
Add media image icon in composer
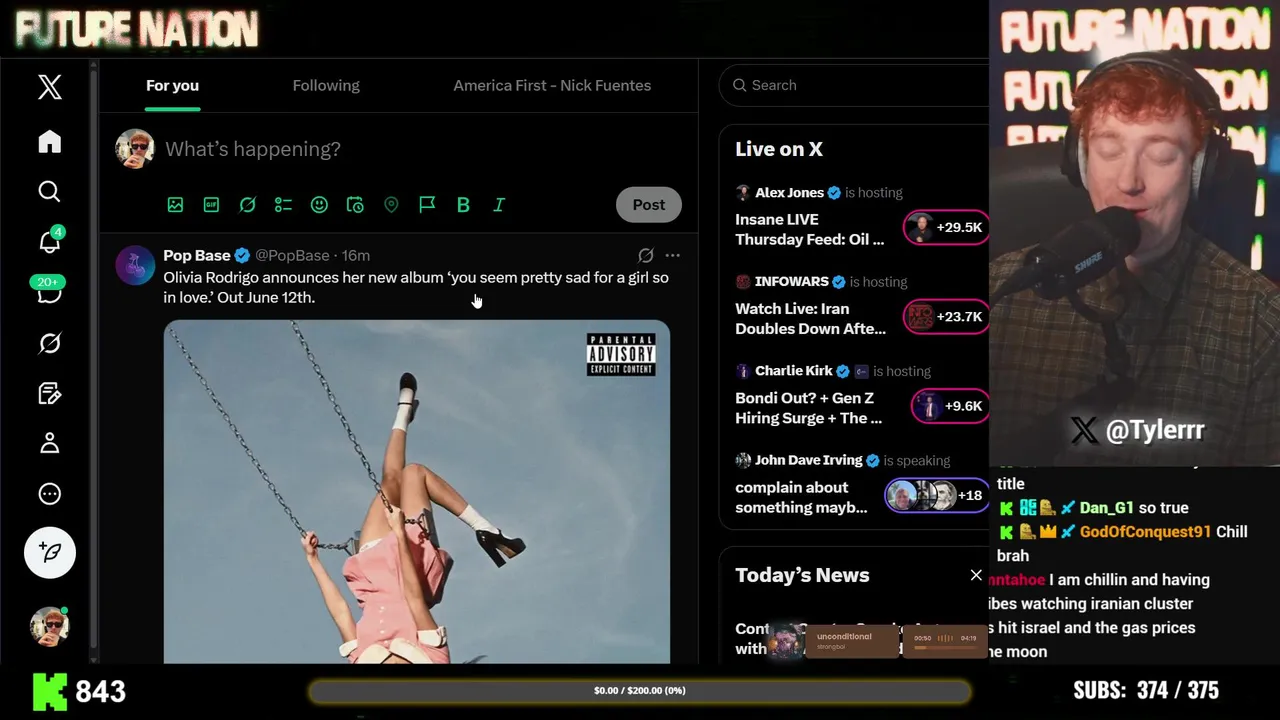(175, 204)
